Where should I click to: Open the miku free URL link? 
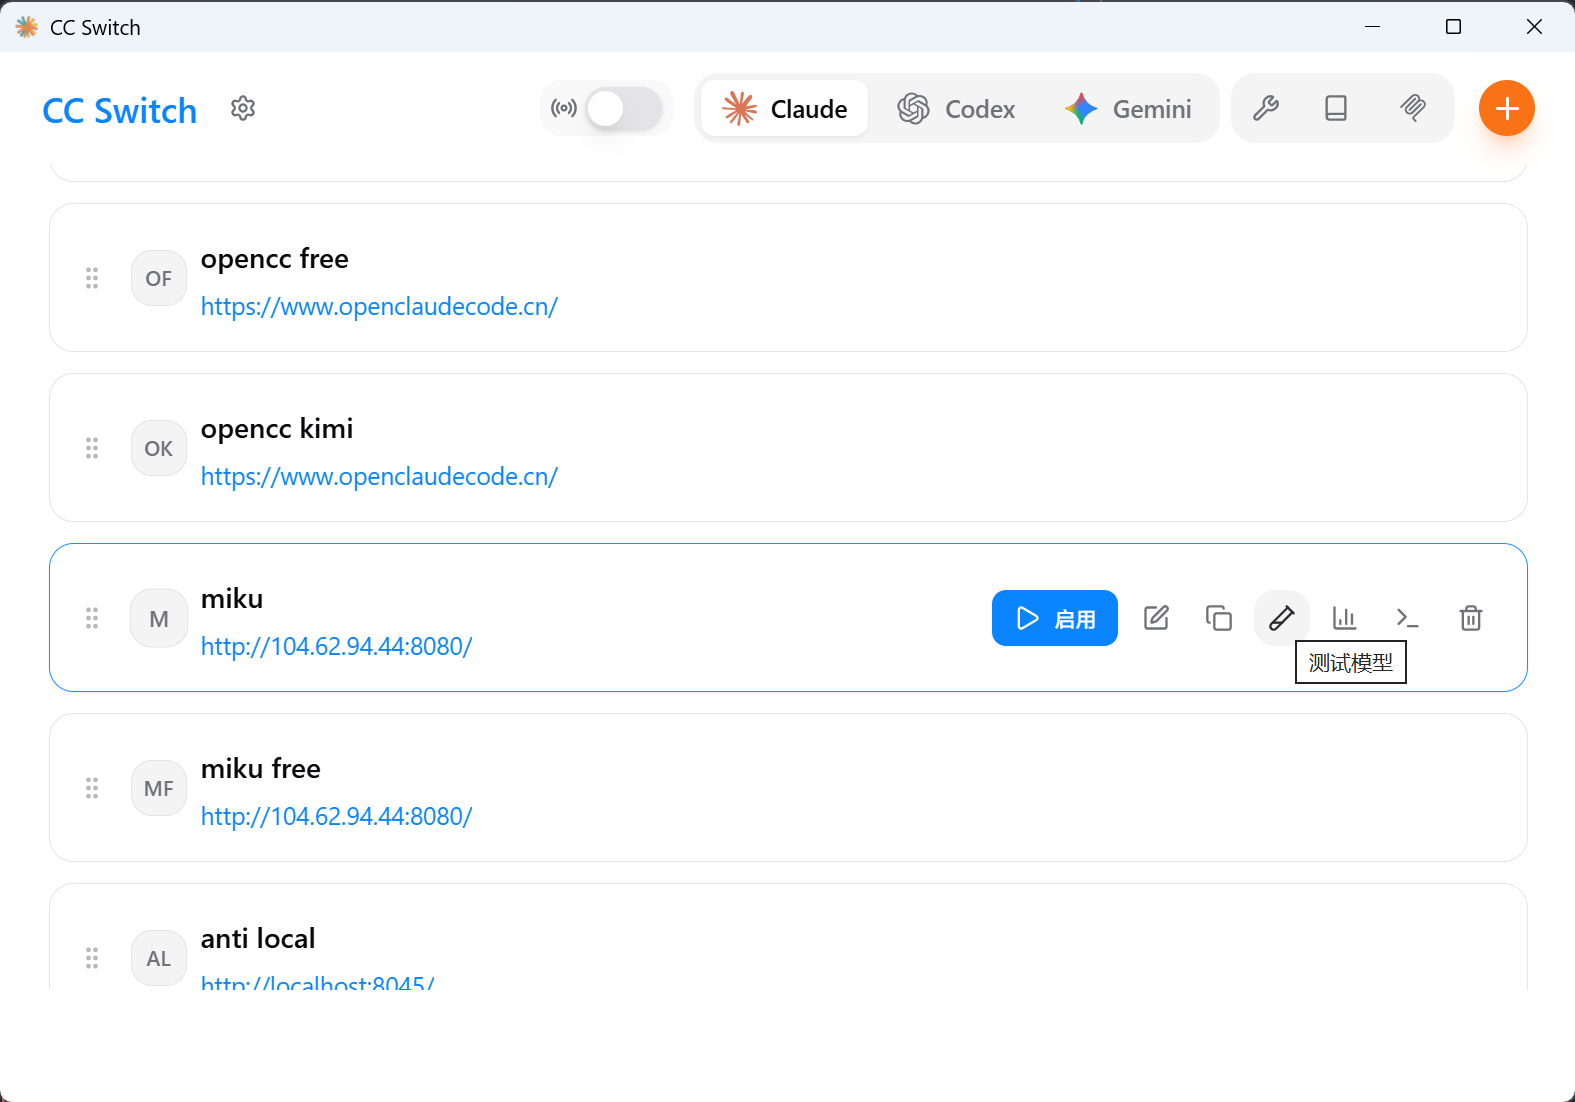click(x=336, y=817)
